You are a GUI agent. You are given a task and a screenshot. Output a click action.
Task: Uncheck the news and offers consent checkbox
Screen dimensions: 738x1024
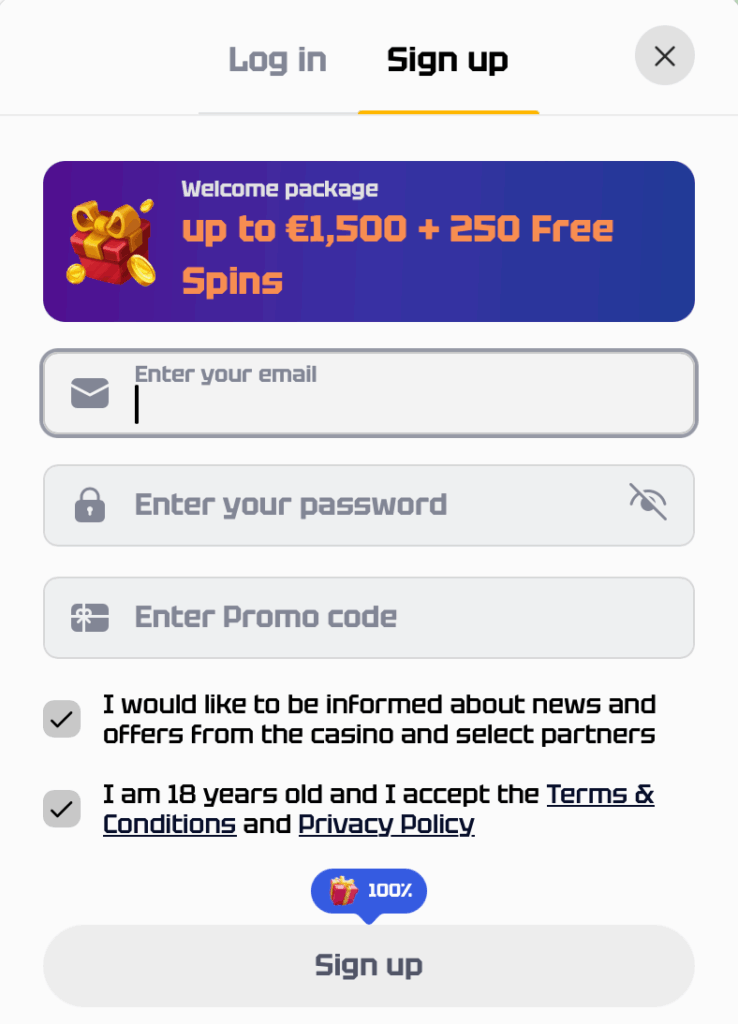click(62, 718)
